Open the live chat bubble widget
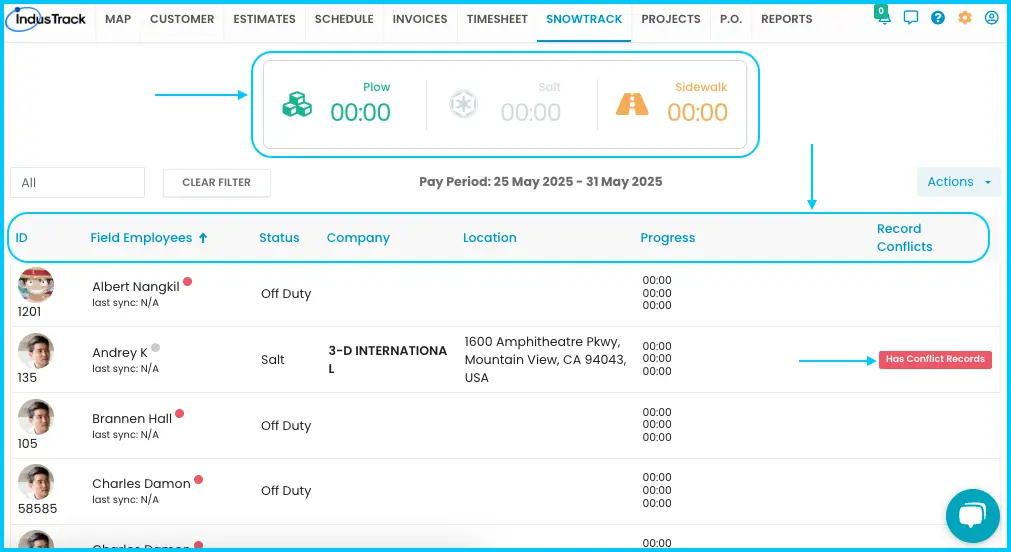This screenshot has width=1011, height=552. [972, 515]
